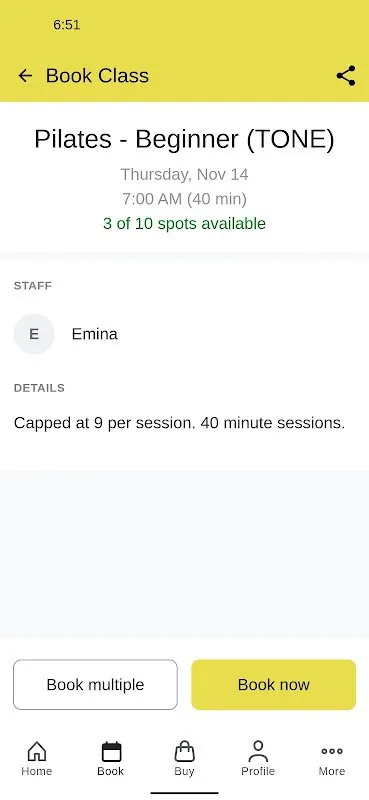Screen dimensions: 369x800
Task: Open the Home tab house icon
Action: (x=37, y=751)
